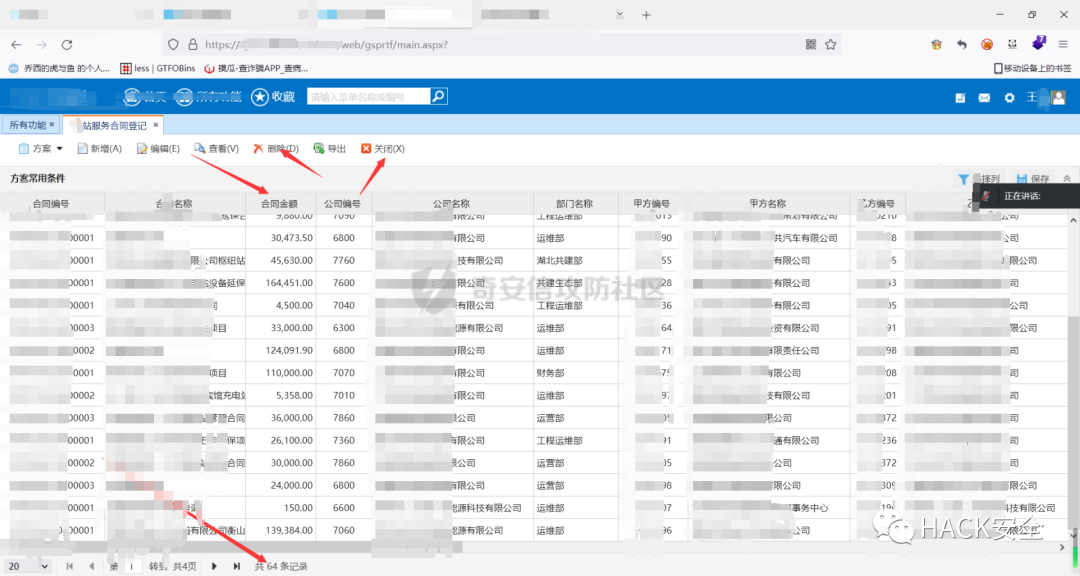Click the 保存 save button

[1032, 179]
